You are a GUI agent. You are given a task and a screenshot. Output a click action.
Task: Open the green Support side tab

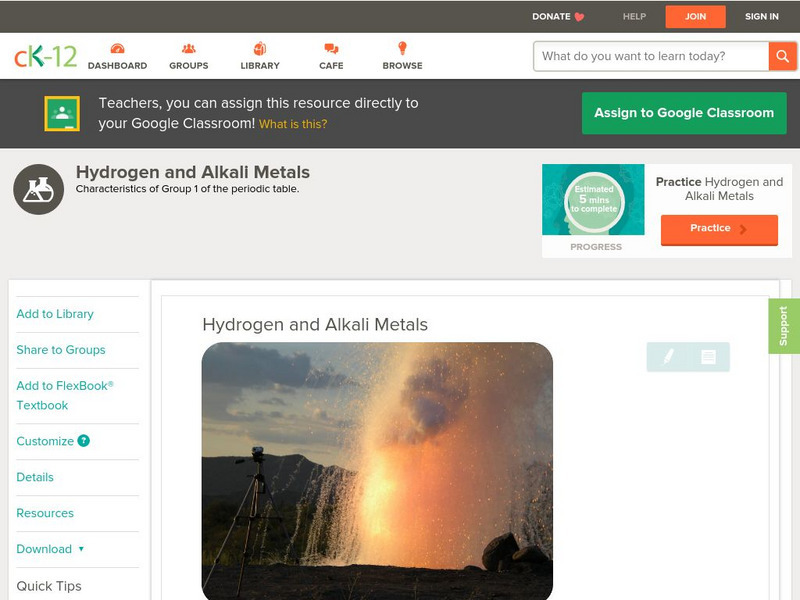[783, 326]
